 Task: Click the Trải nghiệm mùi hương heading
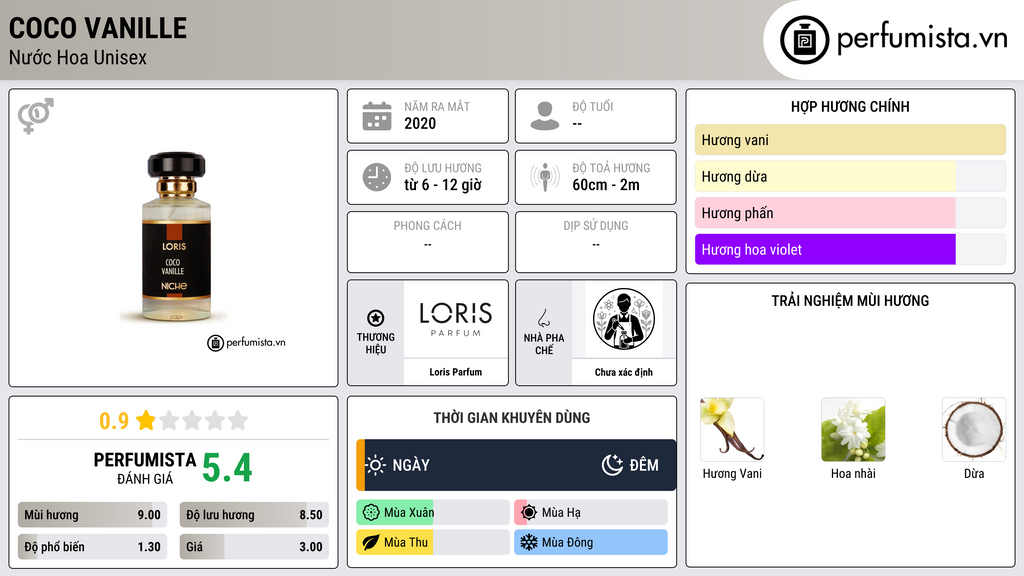tap(850, 301)
